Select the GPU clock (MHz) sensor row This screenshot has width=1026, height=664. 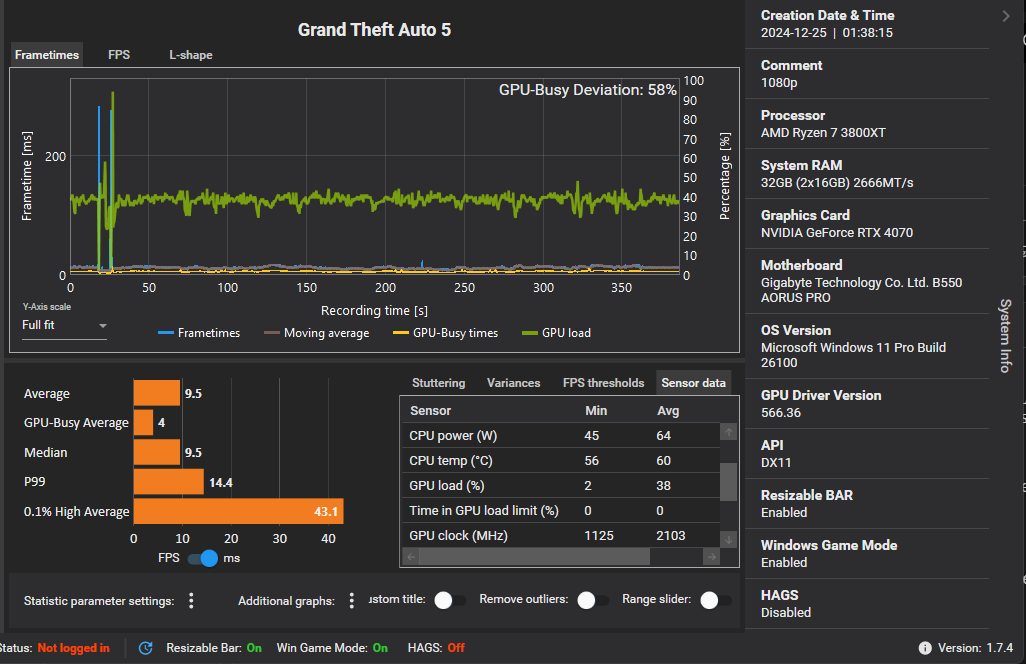559,535
